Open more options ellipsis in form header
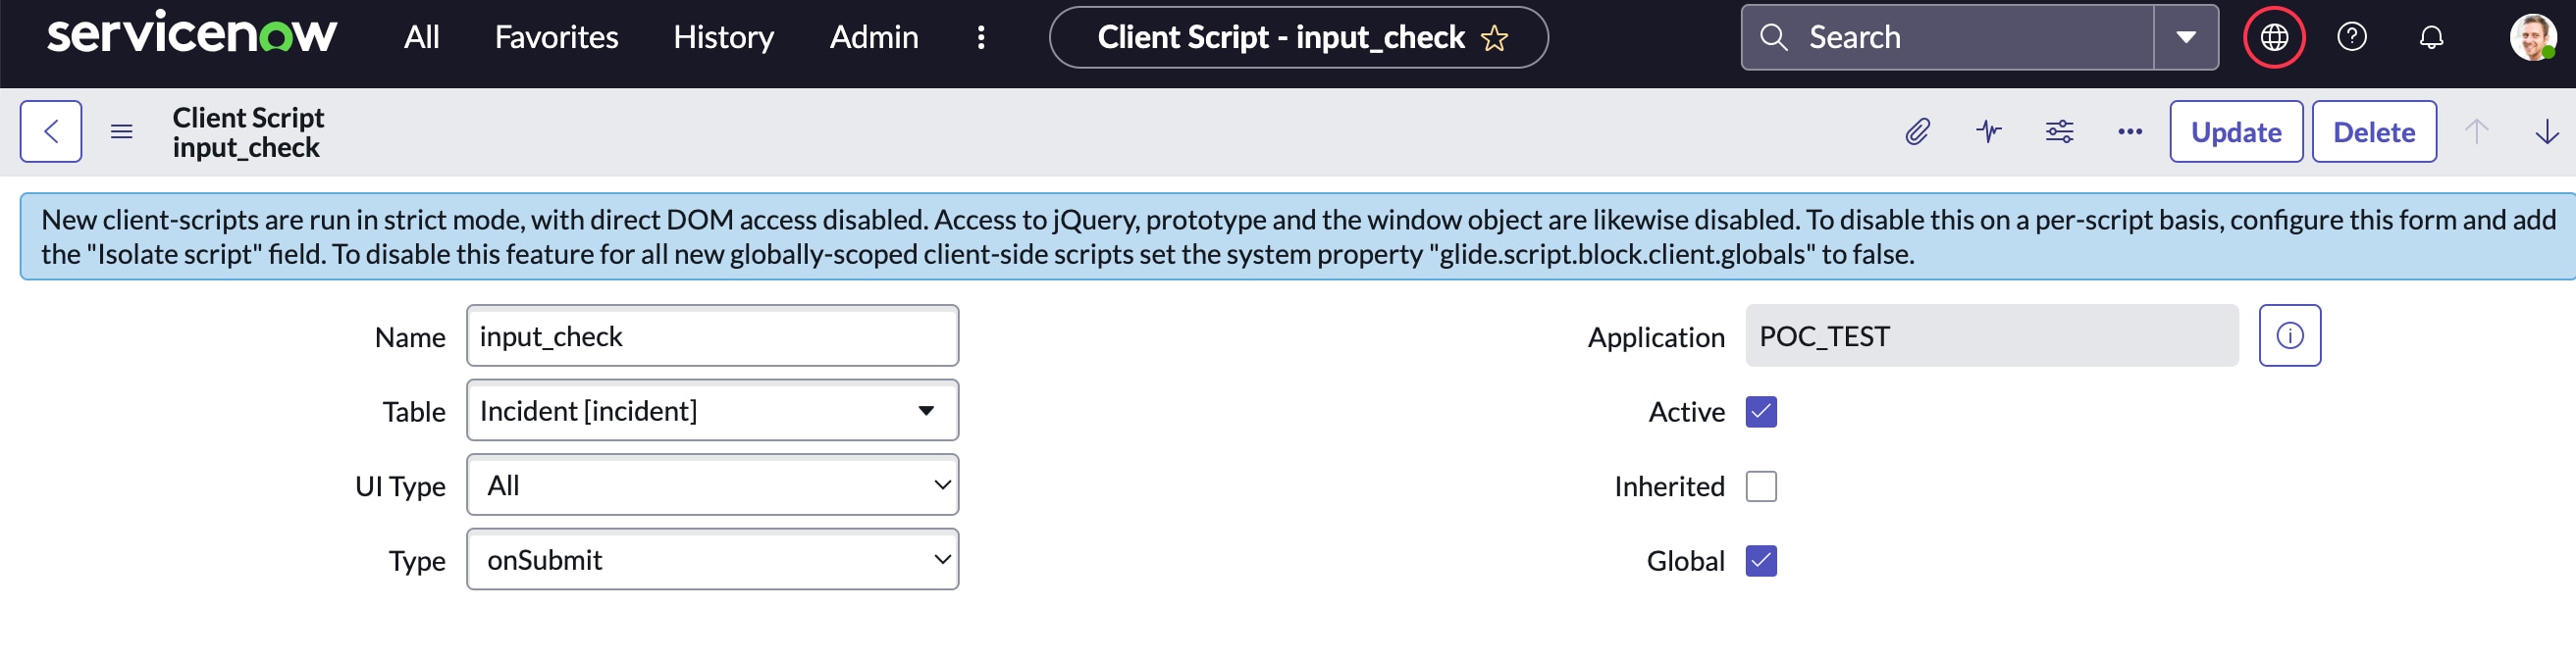Screen dimensions: 2576x660 coord(2129,131)
